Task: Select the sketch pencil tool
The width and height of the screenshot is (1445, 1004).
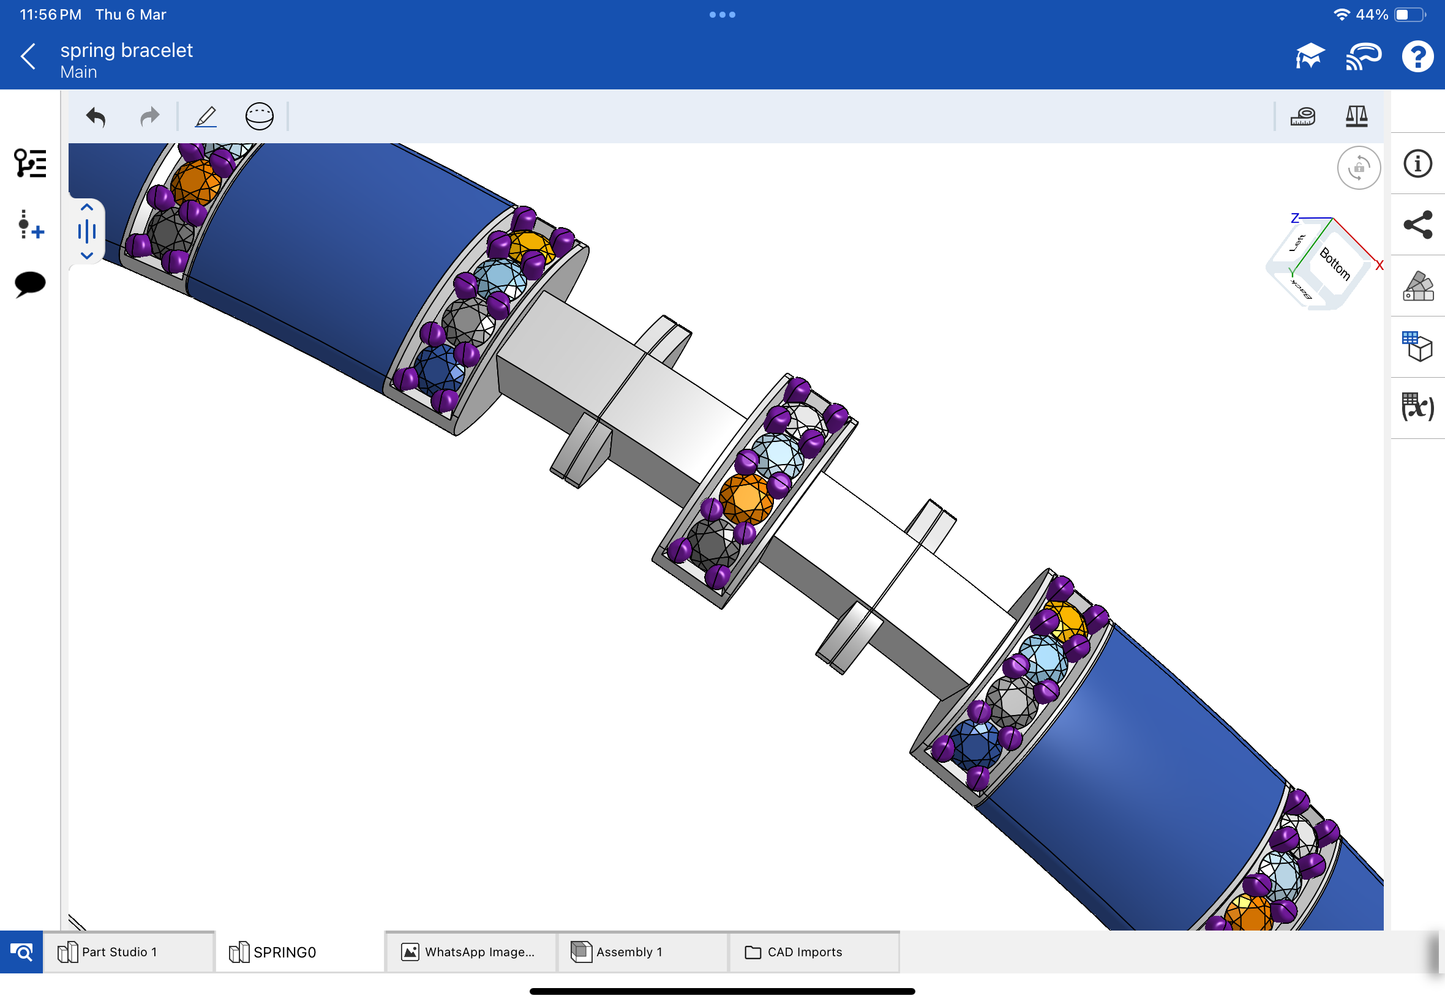Action: pos(206,117)
